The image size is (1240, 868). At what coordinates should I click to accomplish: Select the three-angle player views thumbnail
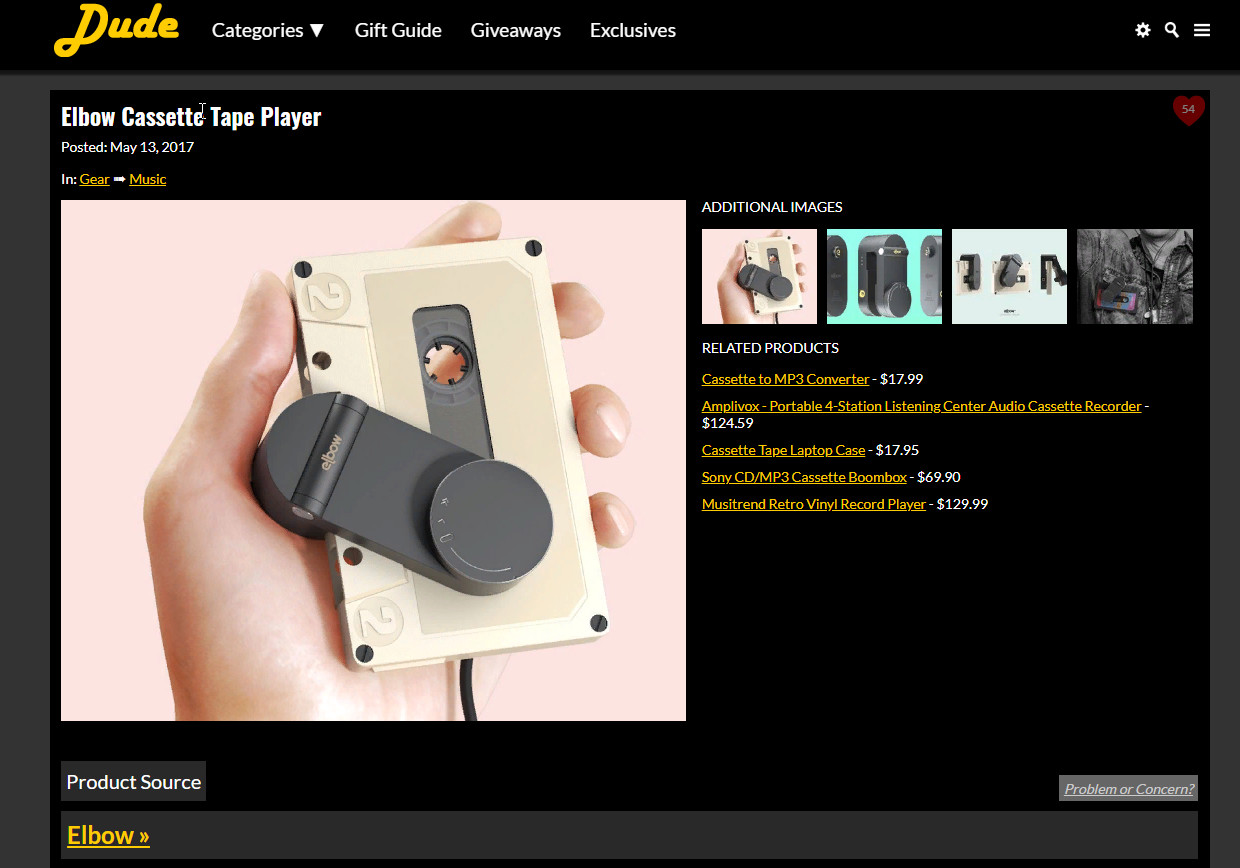(x=1009, y=276)
